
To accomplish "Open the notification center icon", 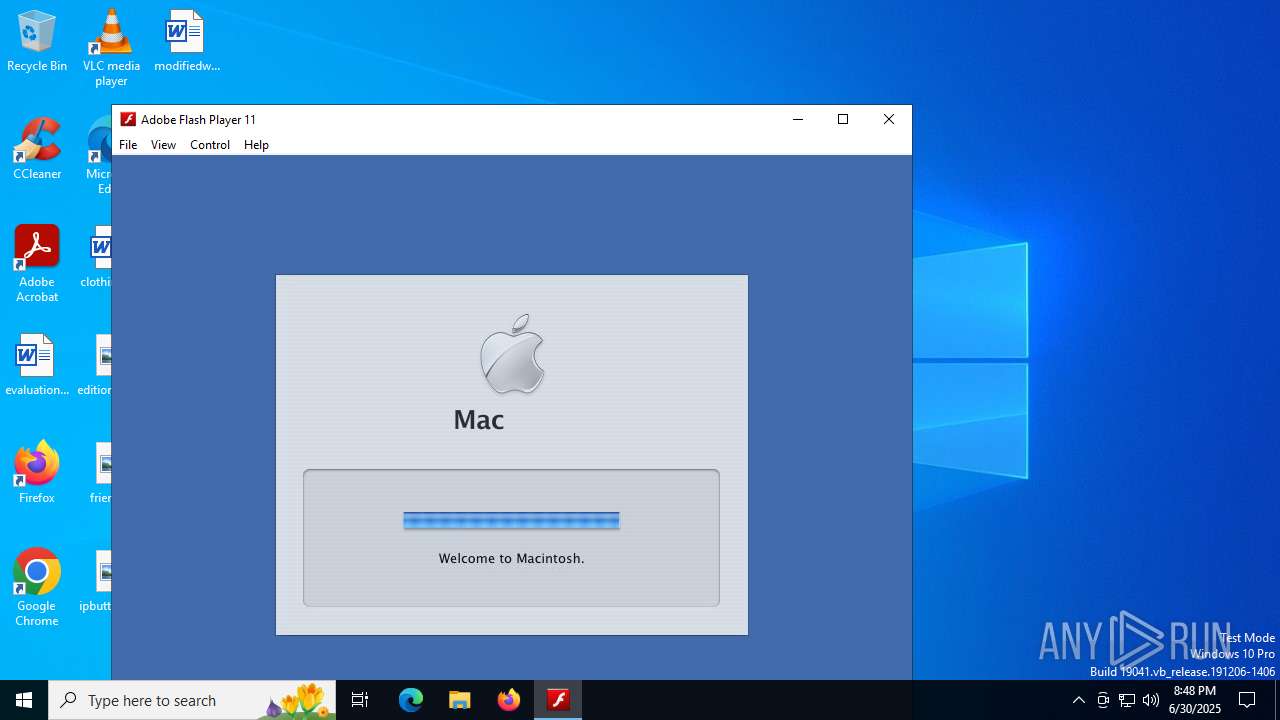I will pos(1247,700).
